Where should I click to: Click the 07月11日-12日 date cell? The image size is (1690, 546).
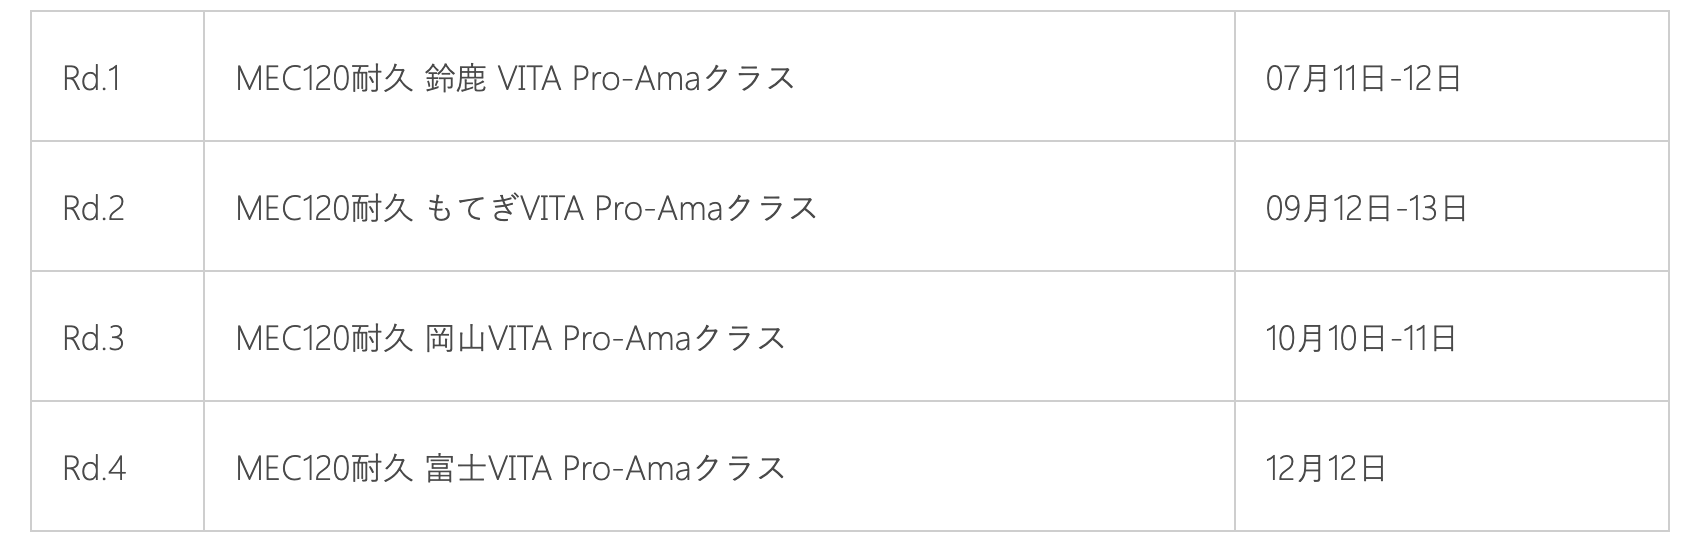point(1363,78)
